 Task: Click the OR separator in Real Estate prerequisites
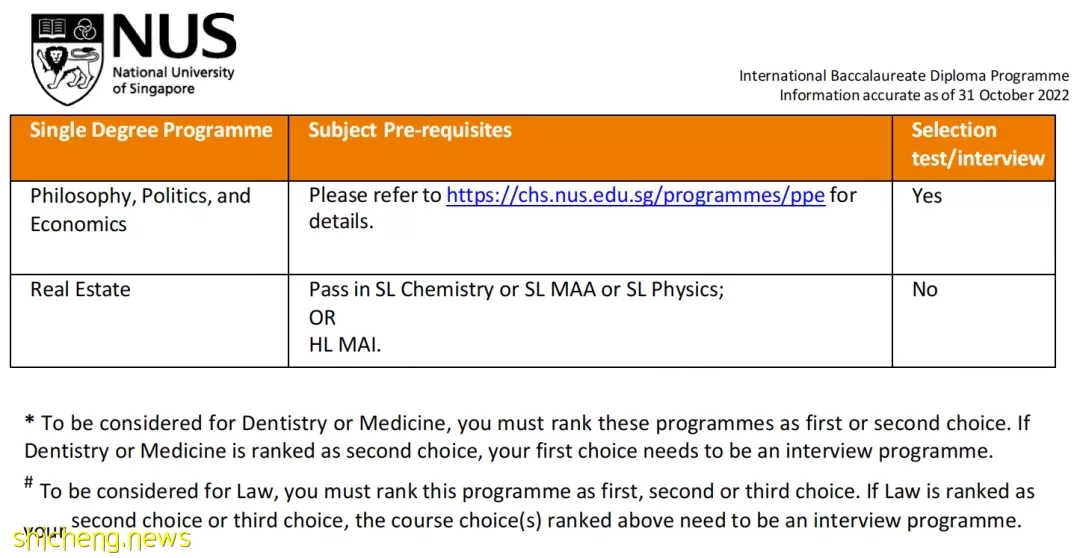(322, 318)
